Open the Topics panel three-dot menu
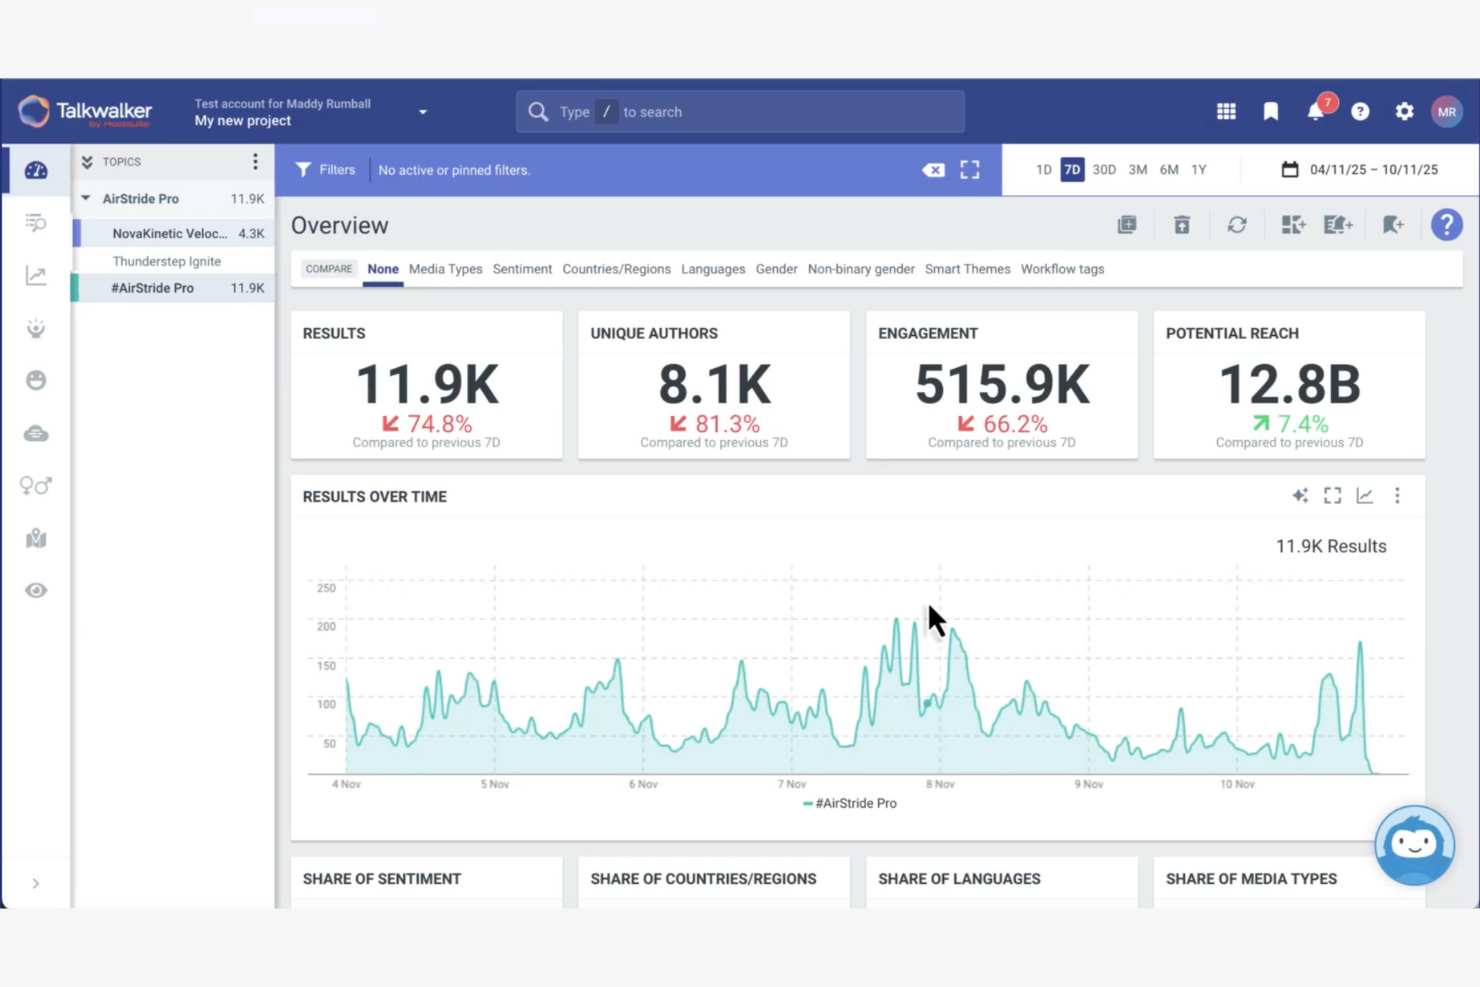This screenshot has height=987, width=1480. coord(255,161)
